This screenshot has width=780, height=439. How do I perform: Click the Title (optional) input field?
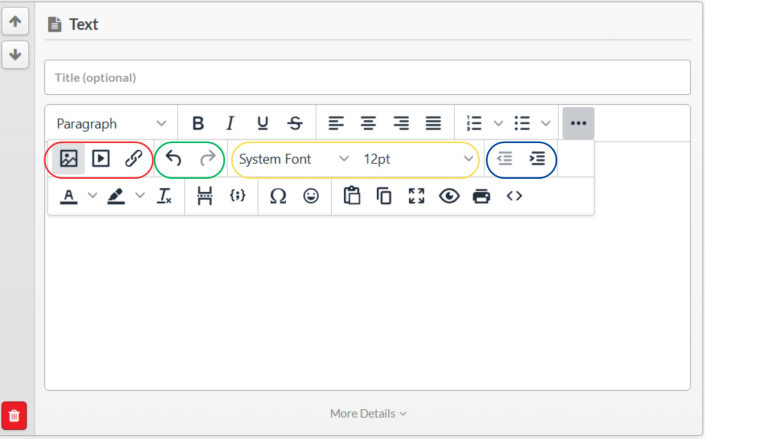point(367,77)
